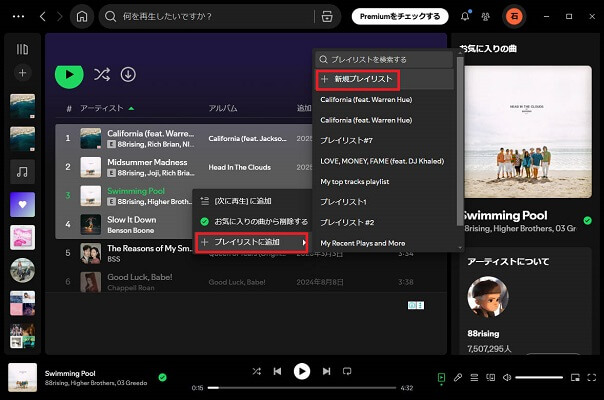Open the now-playing cover in the bottom bar
This screenshot has height=400, width=604.
[x=22, y=377]
